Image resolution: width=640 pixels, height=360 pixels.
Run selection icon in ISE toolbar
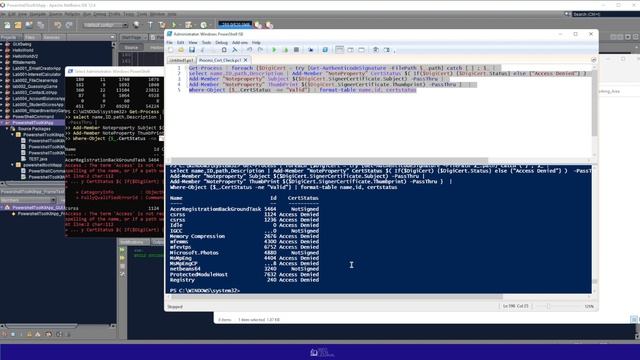285,50
